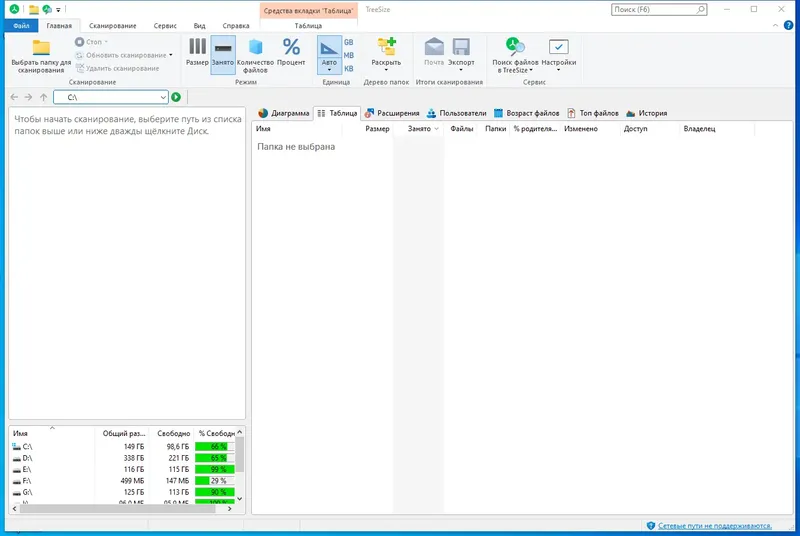Switch to Процент display mode
This screenshot has height=536, width=800.
(291, 52)
